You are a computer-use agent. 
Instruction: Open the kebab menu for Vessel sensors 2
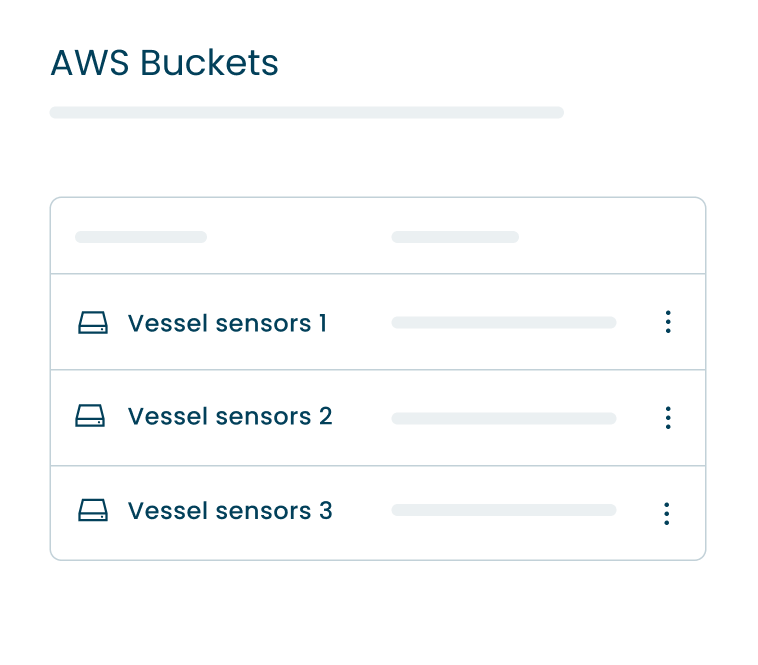click(668, 418)
